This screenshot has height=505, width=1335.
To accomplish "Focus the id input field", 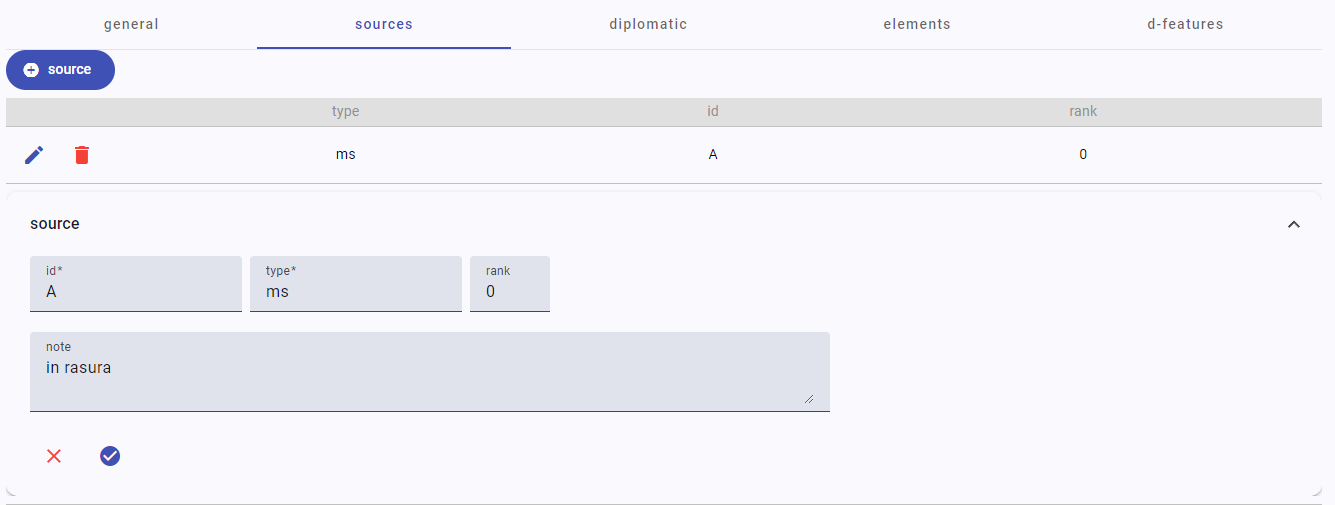I will click(136, 292).
